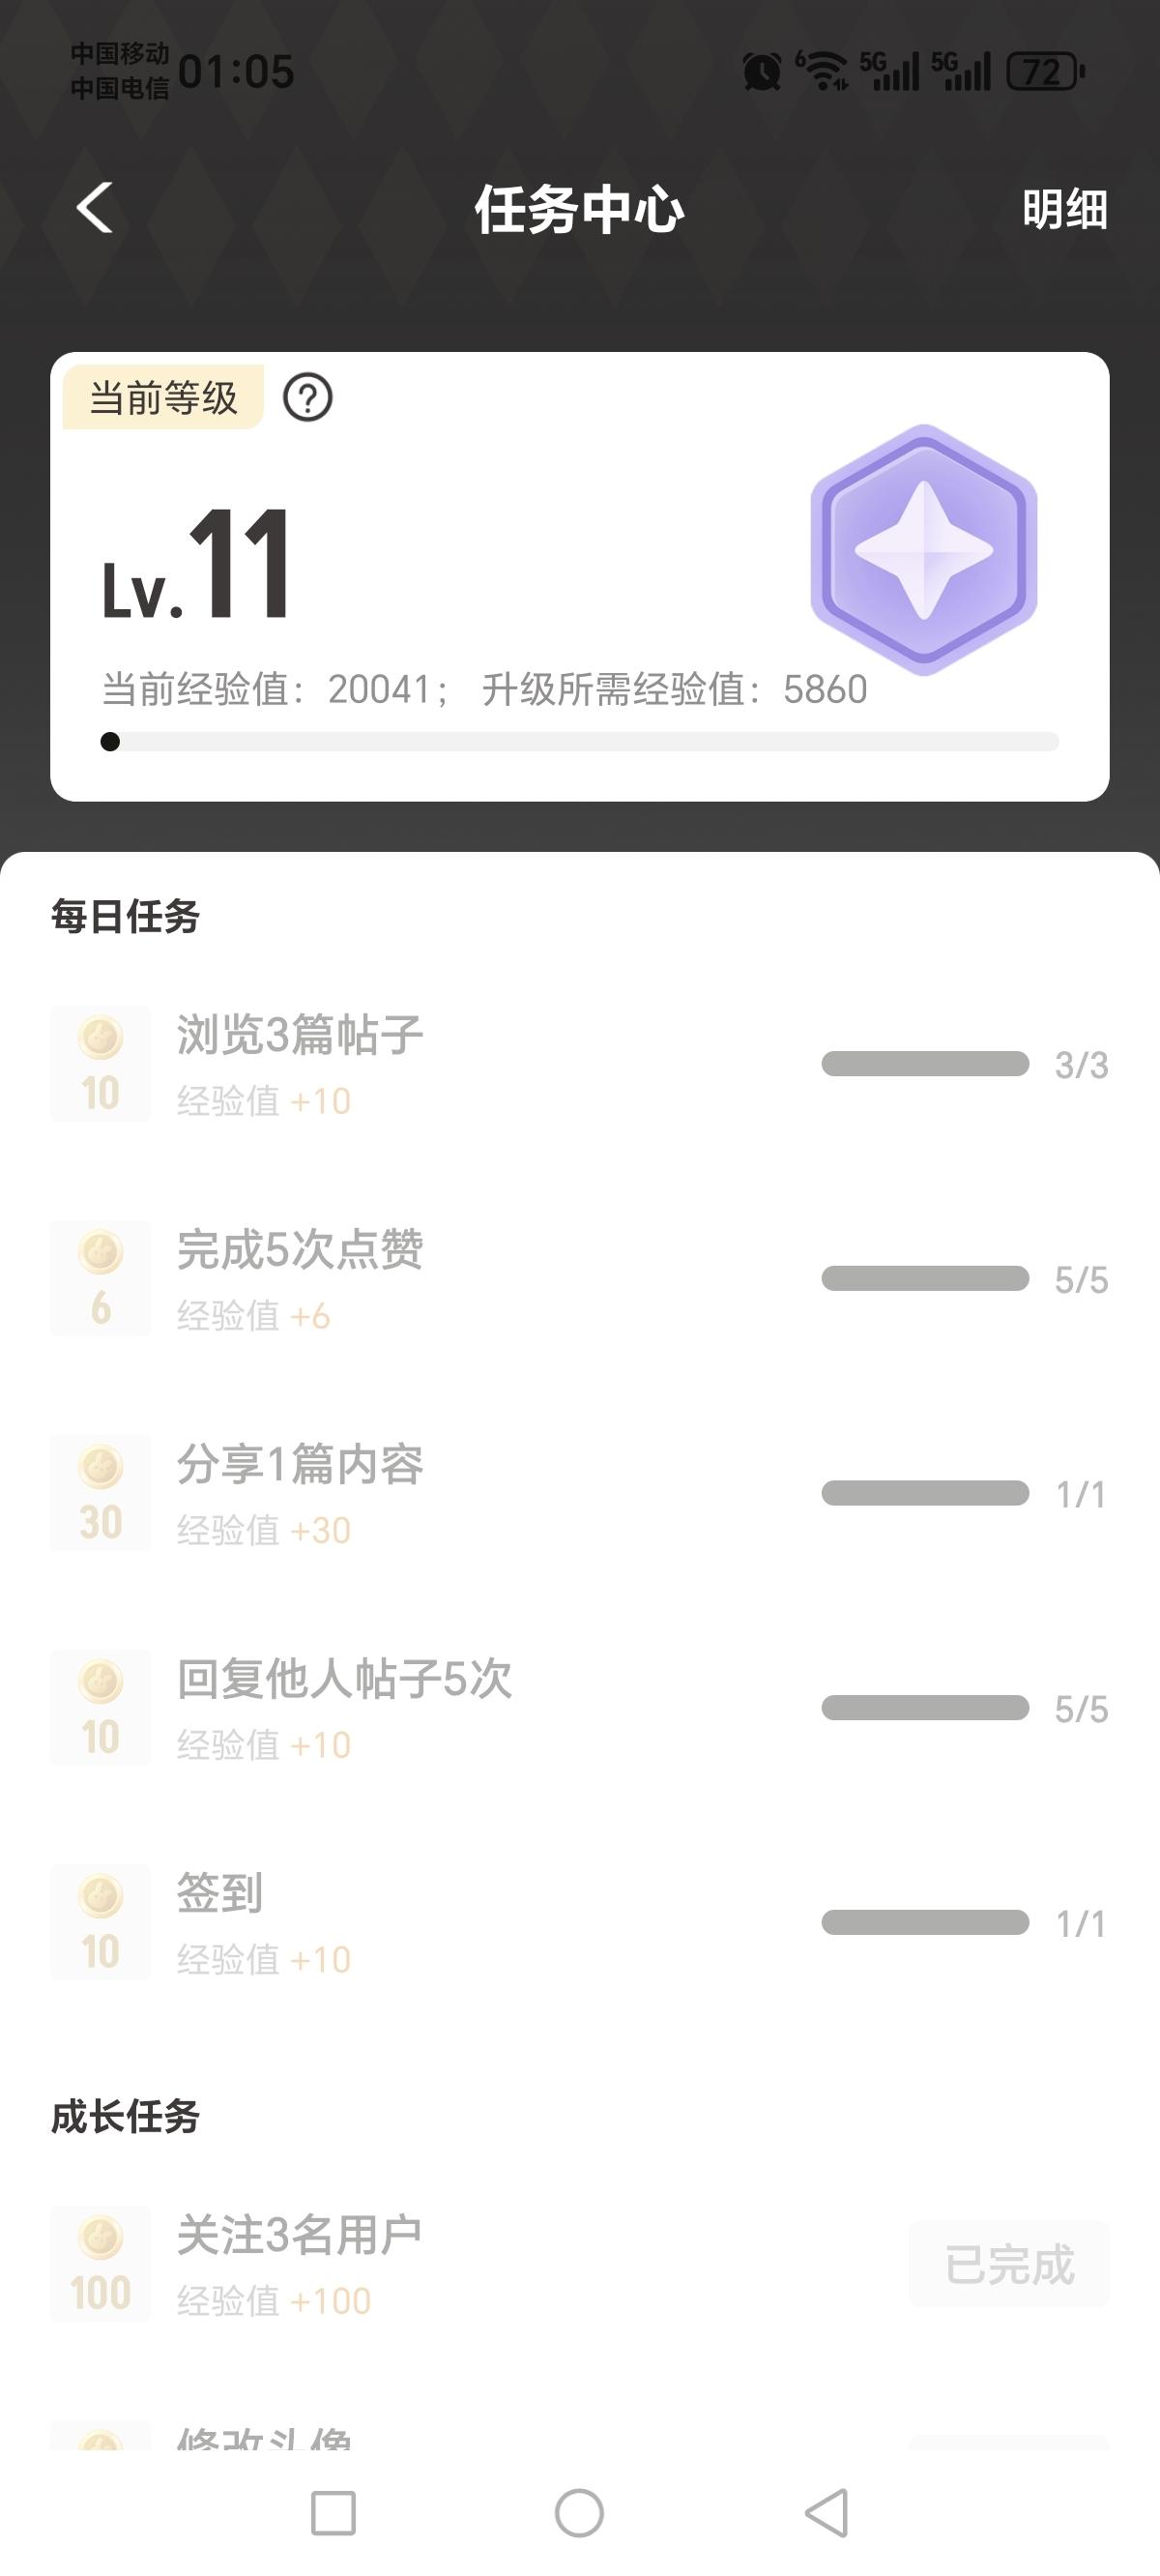1160x2576 pixels.
Task: Open recent apps with square button
Action: 333,2513
